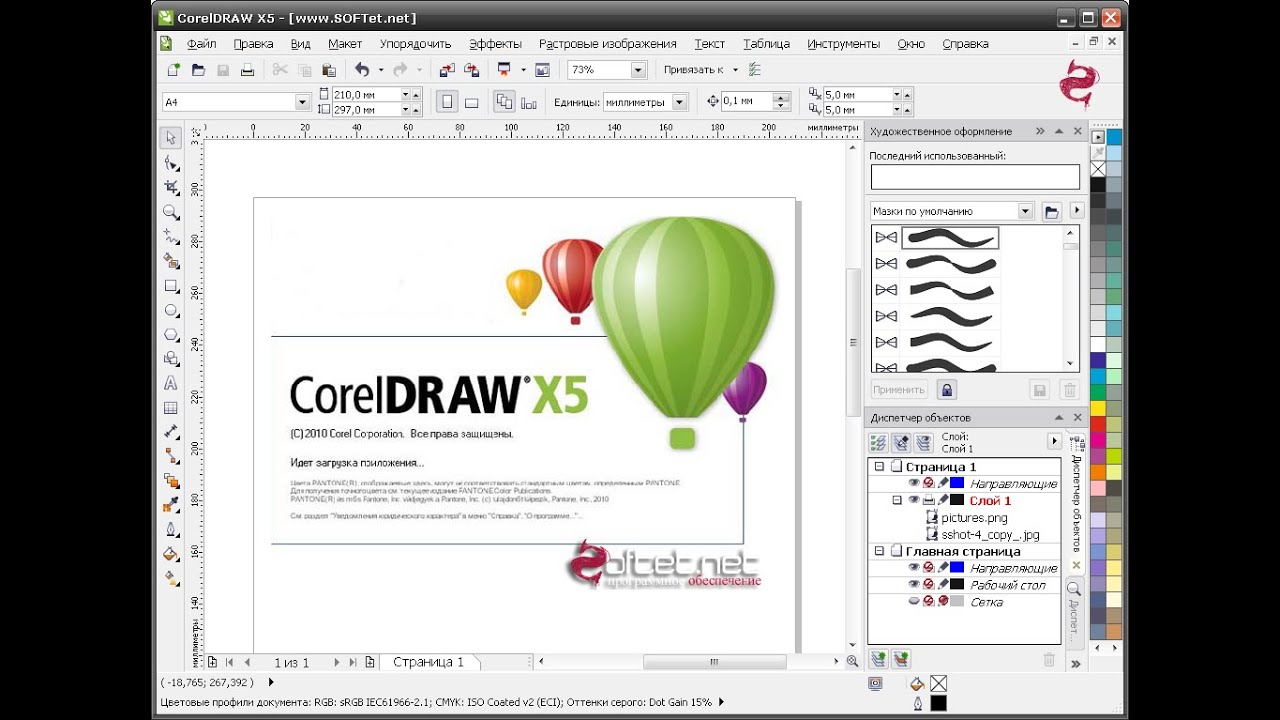This screenshot has height=720, width=1280.
Task: Pick the Smart Fill tool
Action: [171, 261]
